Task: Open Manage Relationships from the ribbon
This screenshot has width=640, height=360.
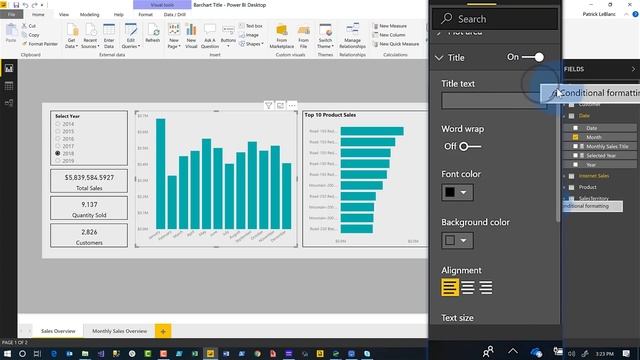Action: coord(352,36)
